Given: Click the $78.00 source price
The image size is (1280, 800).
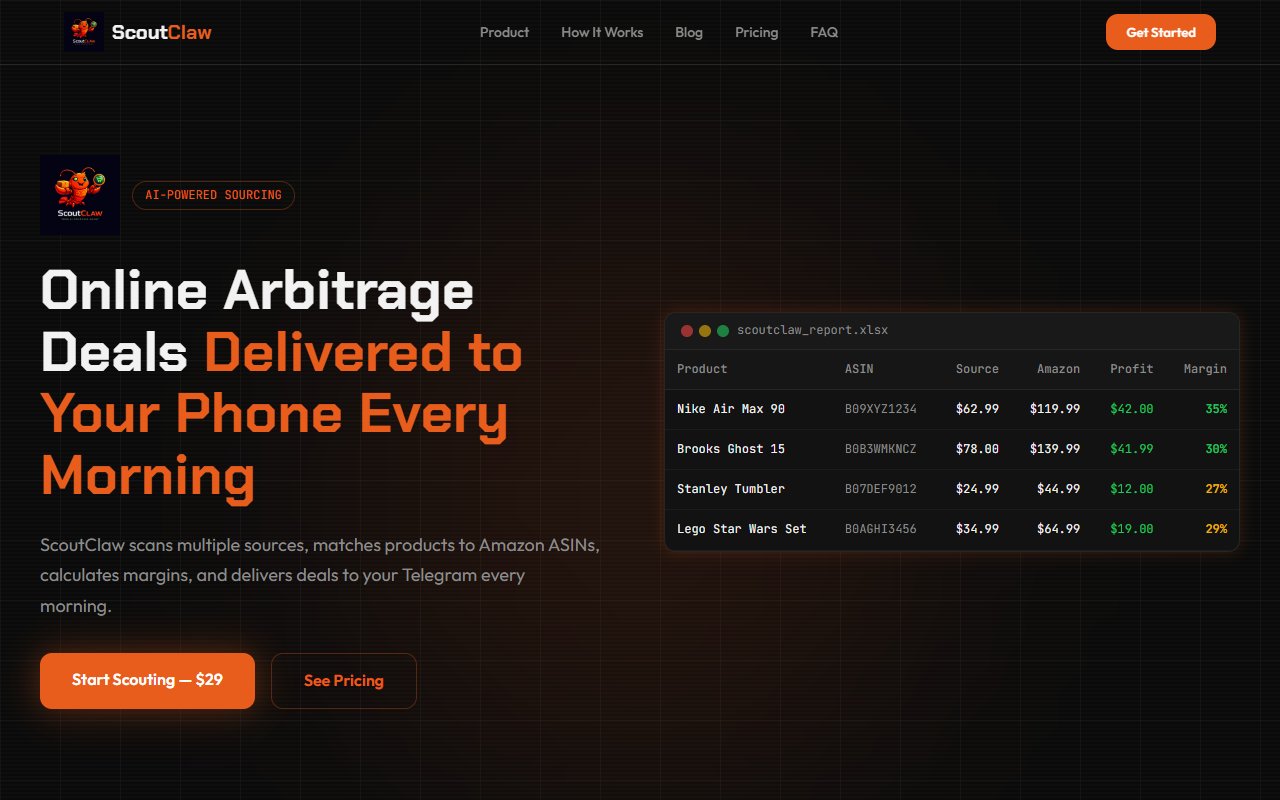Looking at the screenshot, I should [x=977, y=449].
